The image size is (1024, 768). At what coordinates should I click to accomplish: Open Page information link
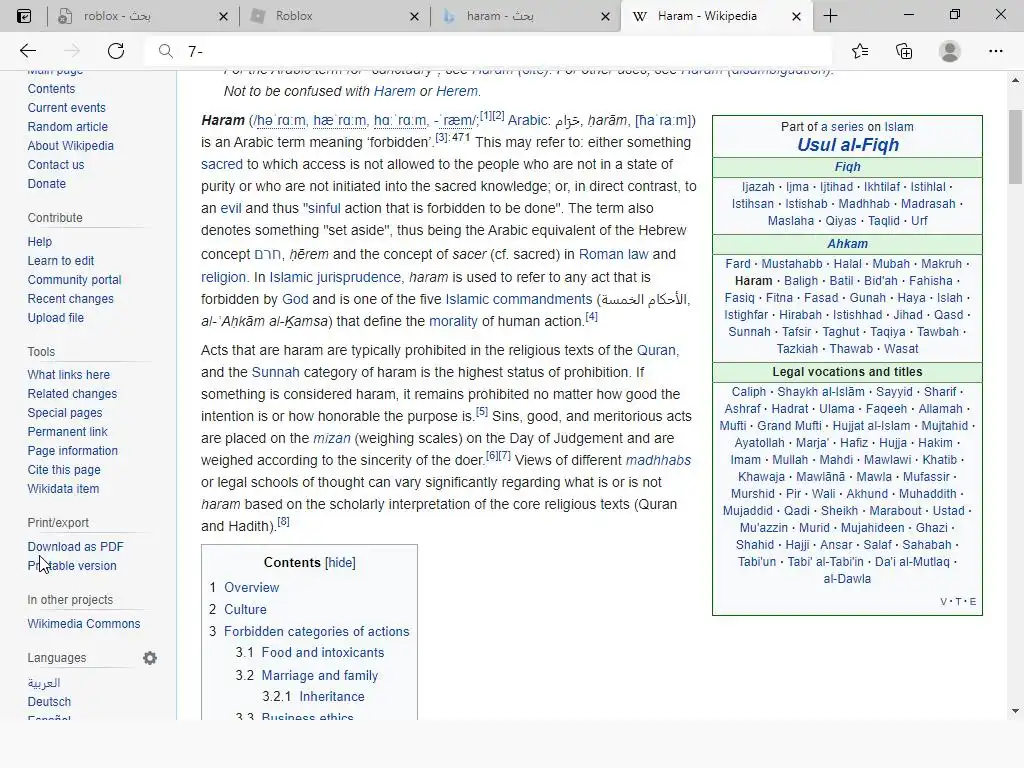[72, 451]
